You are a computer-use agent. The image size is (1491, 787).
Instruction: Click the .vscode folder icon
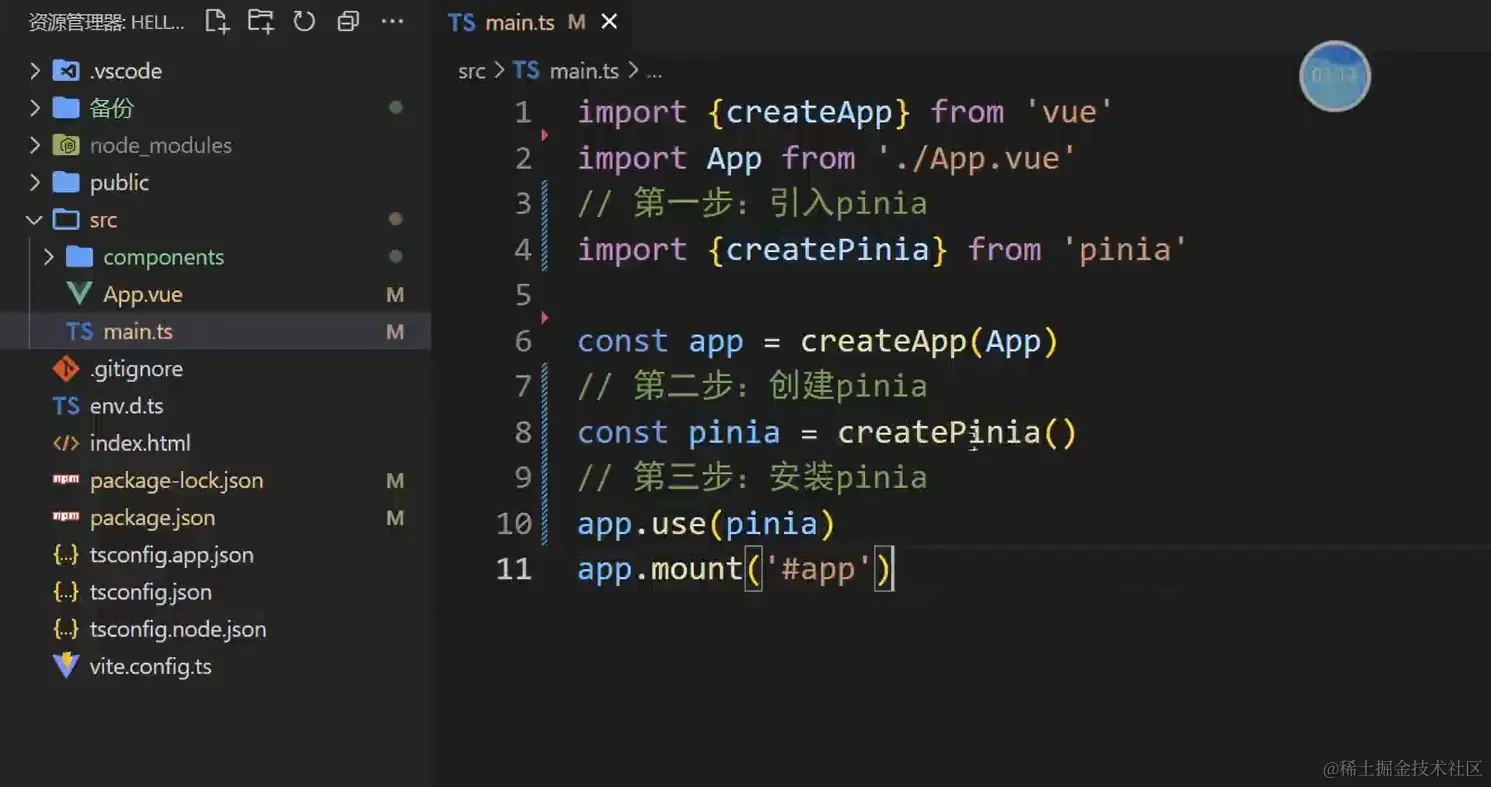(66, 71)
